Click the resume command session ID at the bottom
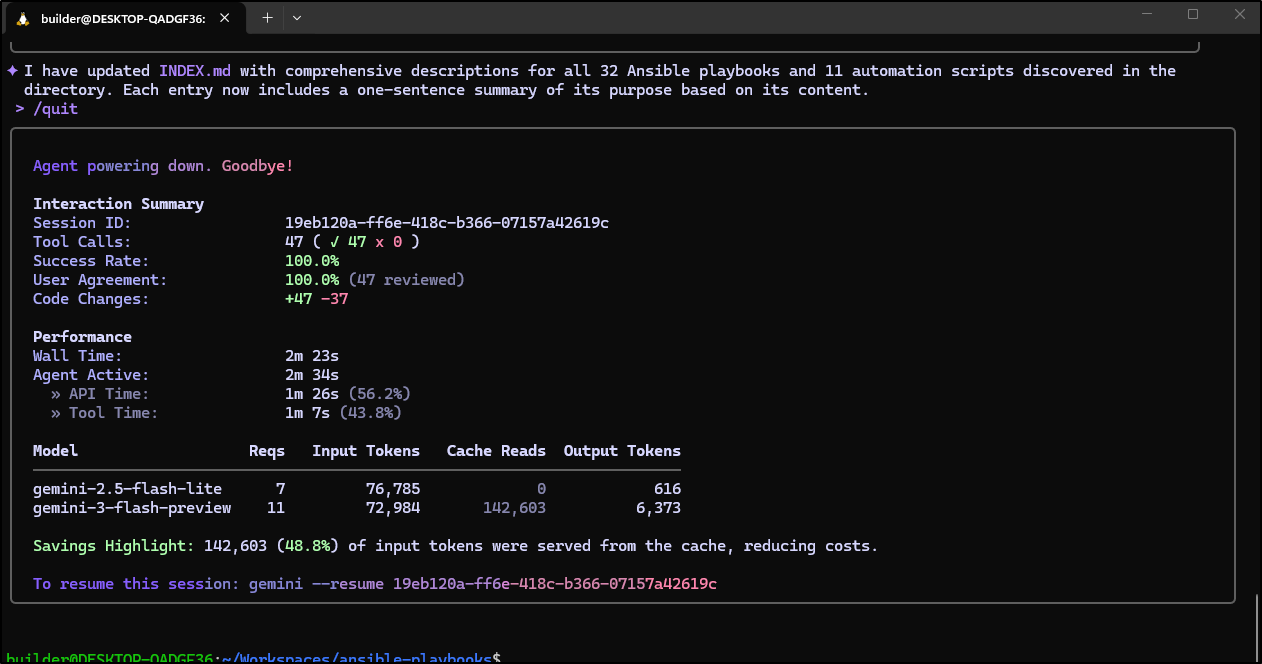 click(x=554, y=584)
